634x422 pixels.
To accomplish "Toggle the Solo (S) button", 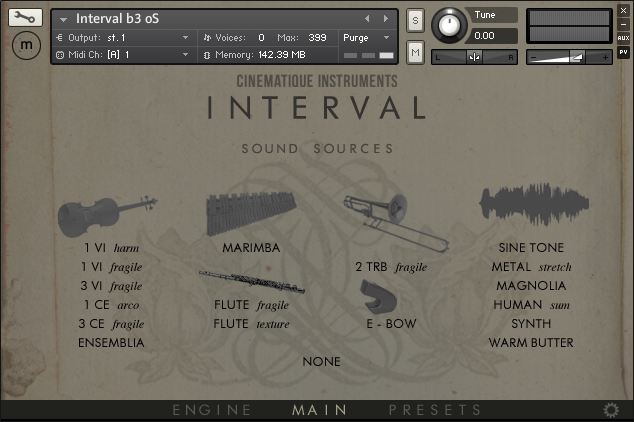I will coord(415,22).
